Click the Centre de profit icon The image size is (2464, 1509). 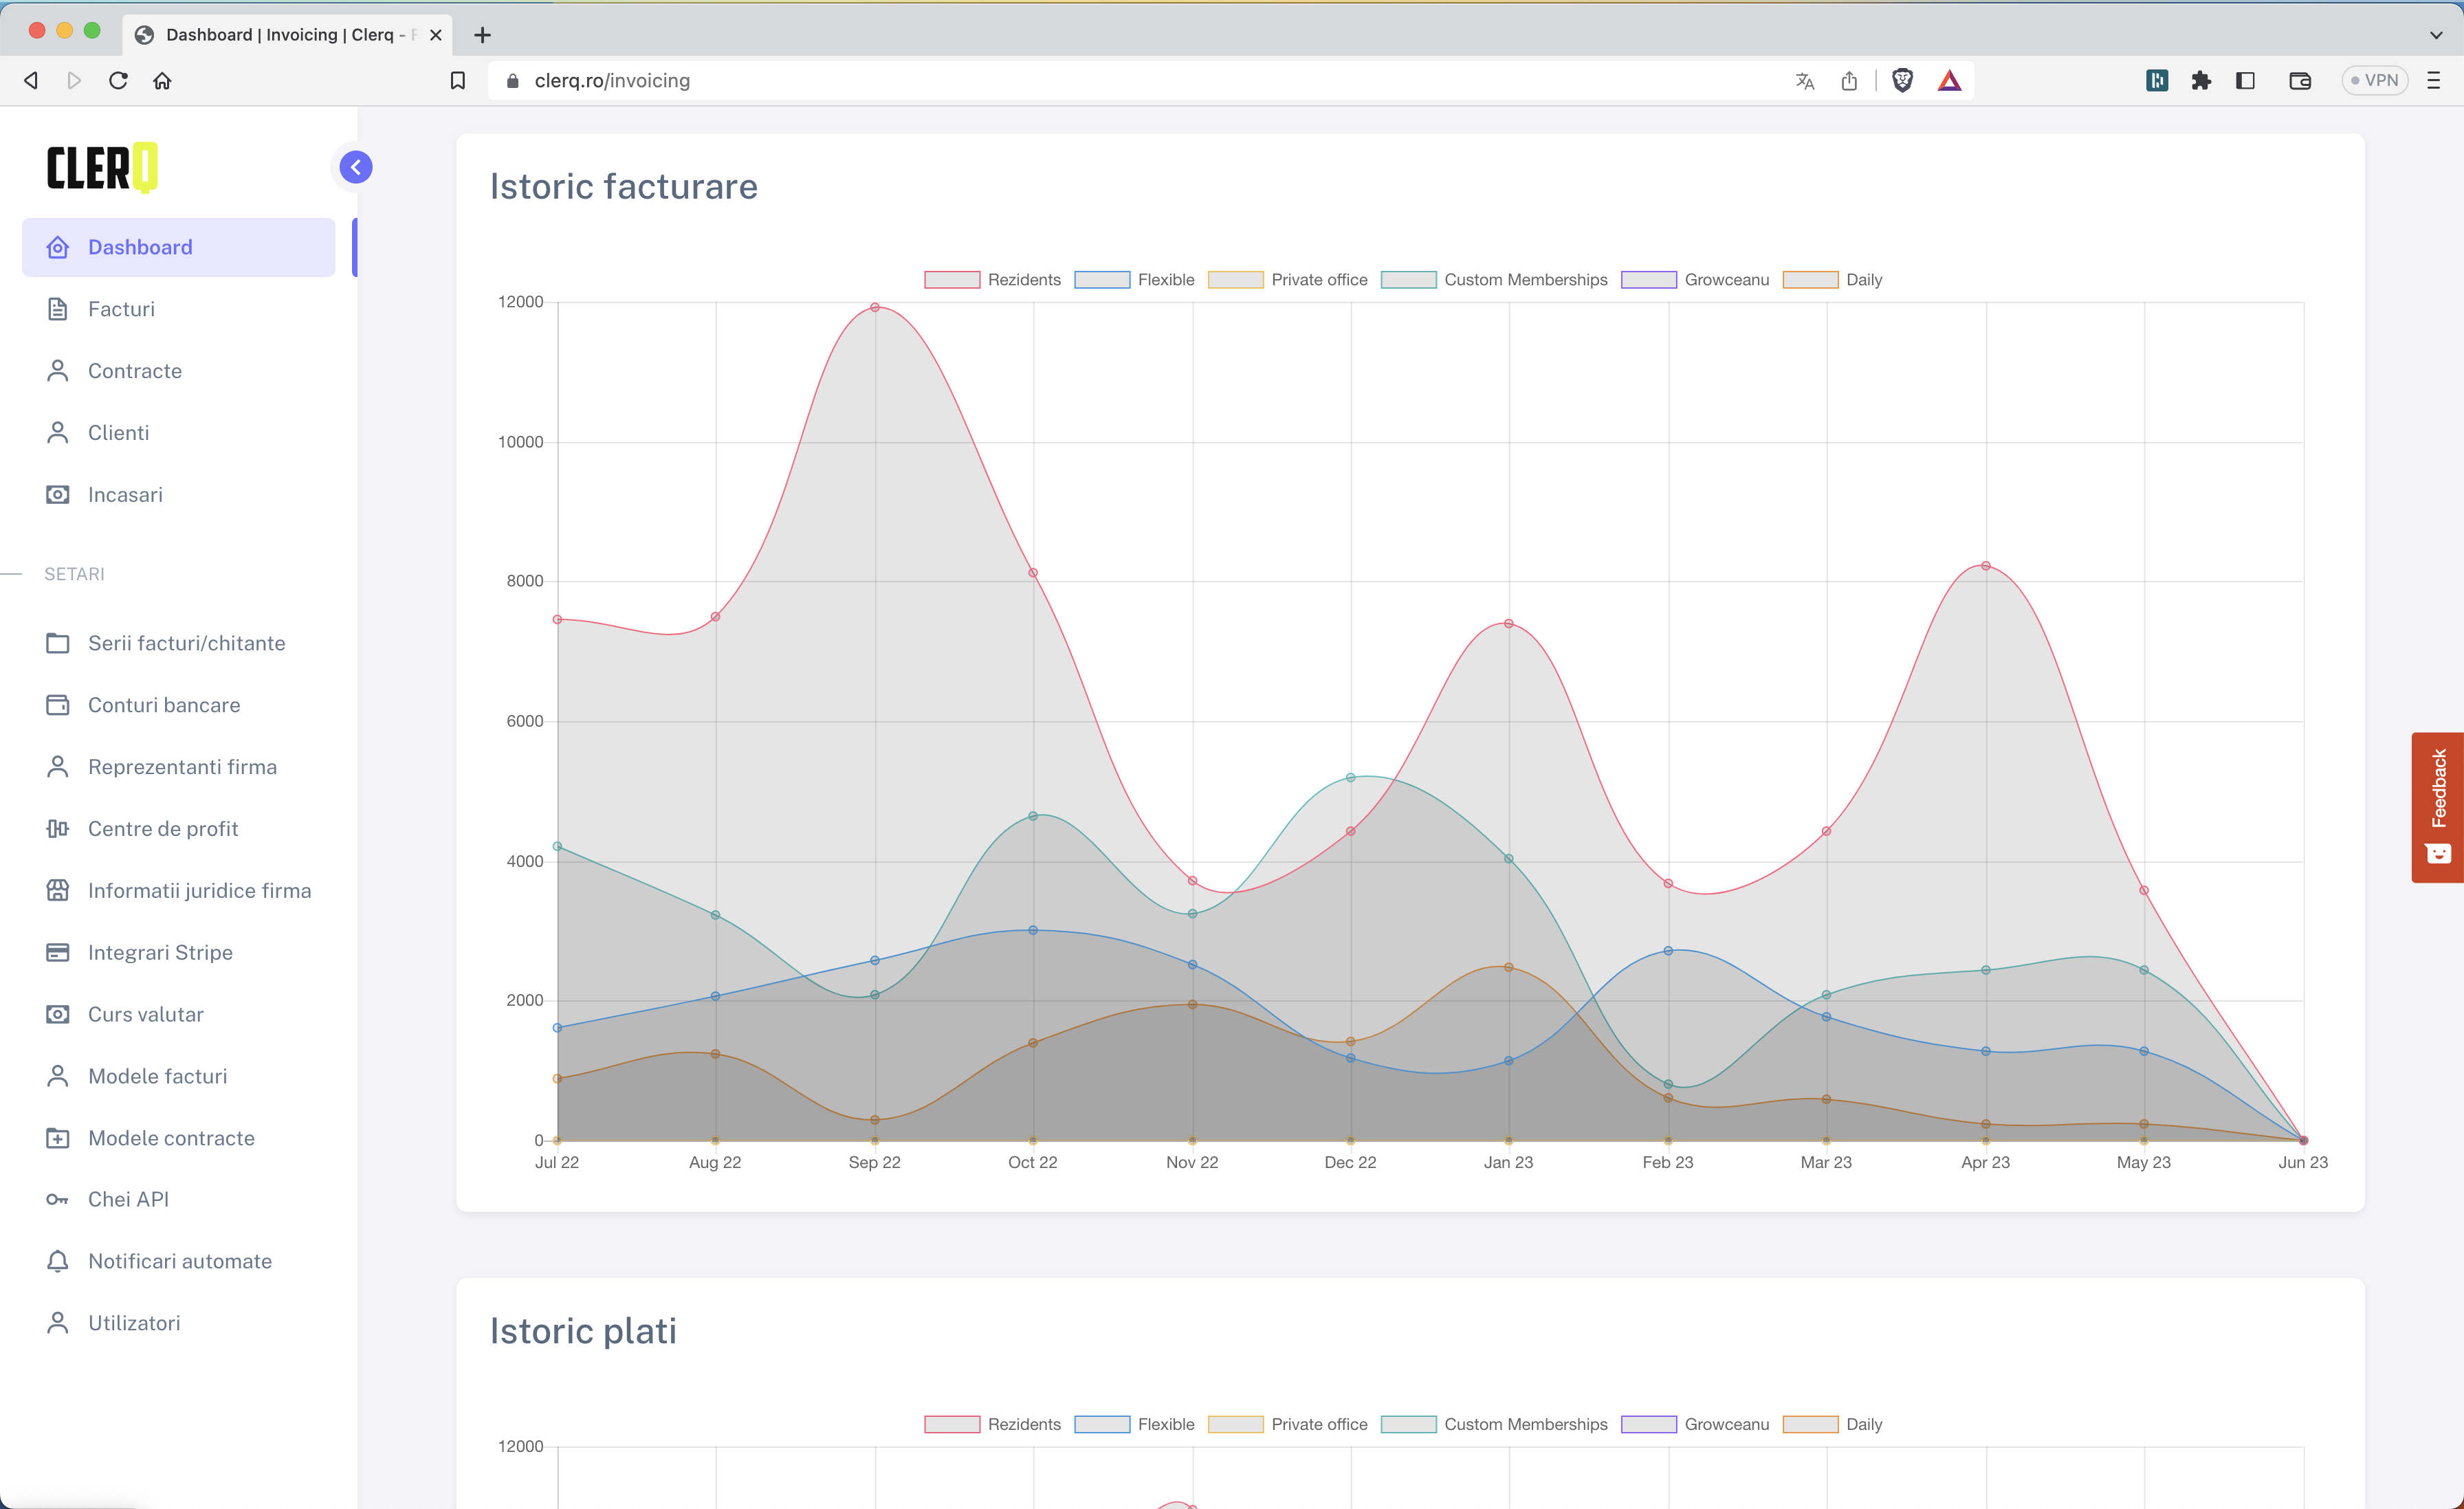point(58,829)
